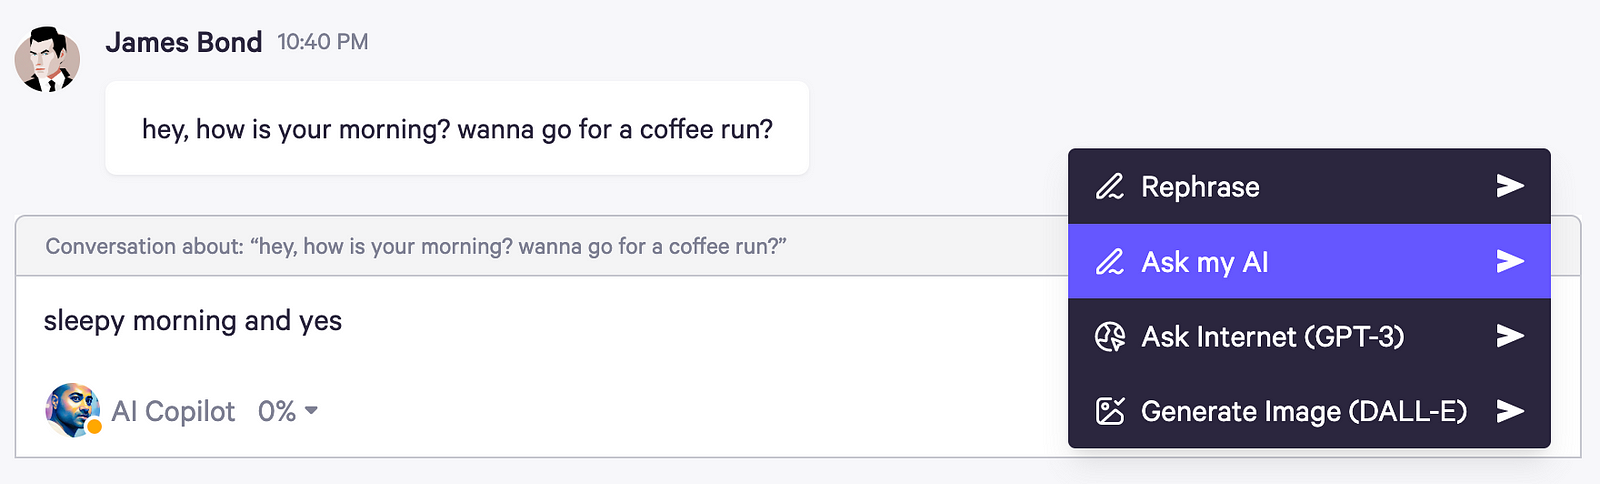
Task: Click James Bond's coffee run message bubble
Action: click(x=457, y=129)
